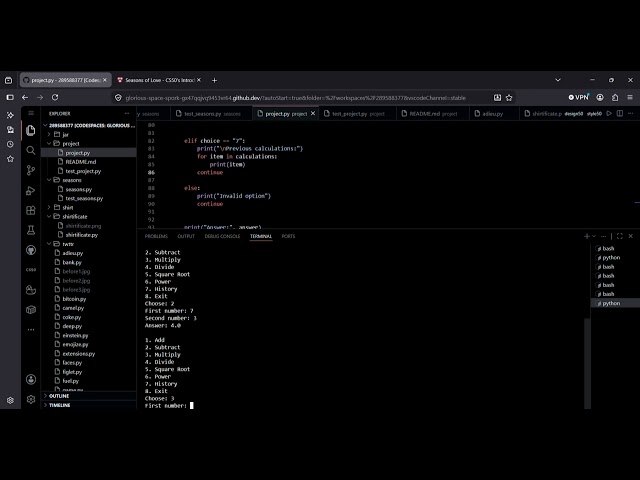Open Explorer more actions ellipsis
This screenshot has width=640, height=480.
[127, 113]
